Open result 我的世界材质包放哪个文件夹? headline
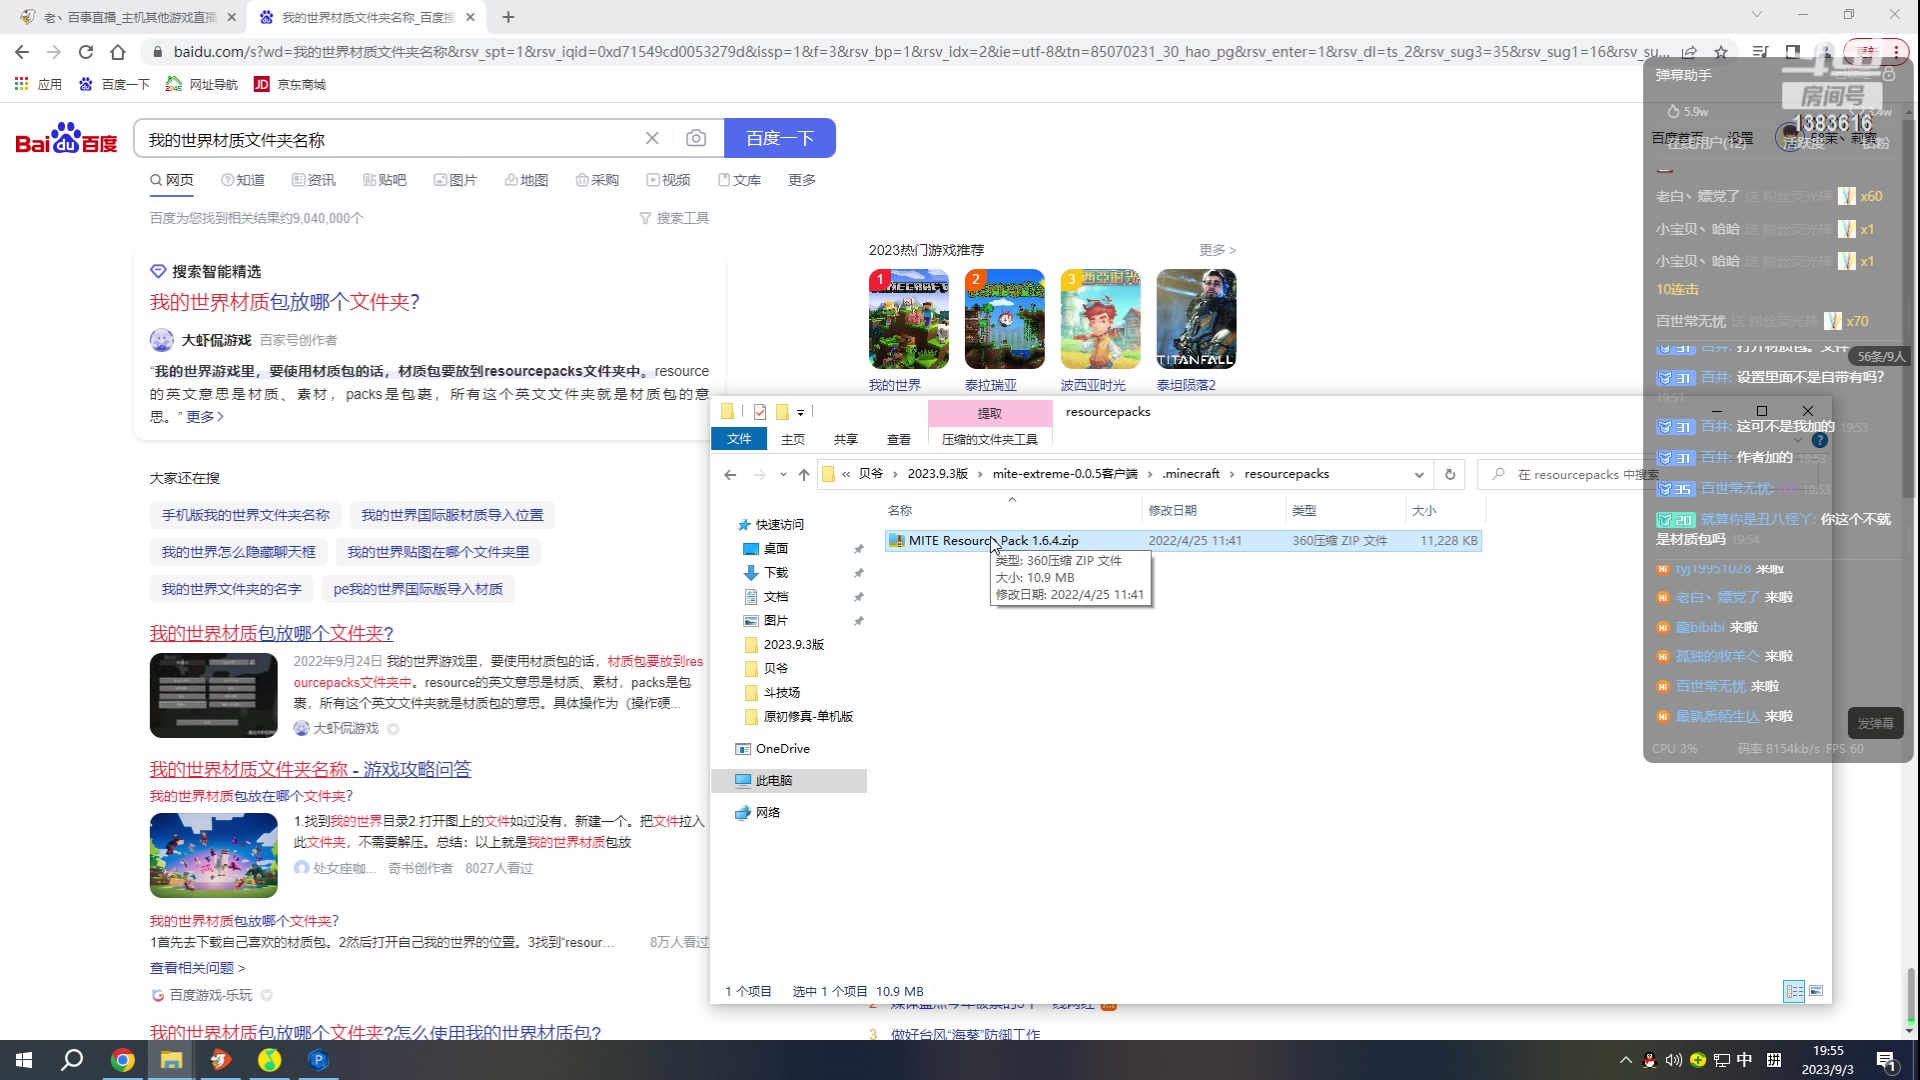The height and width of the screenshot is (1080, 1920). 285,302
